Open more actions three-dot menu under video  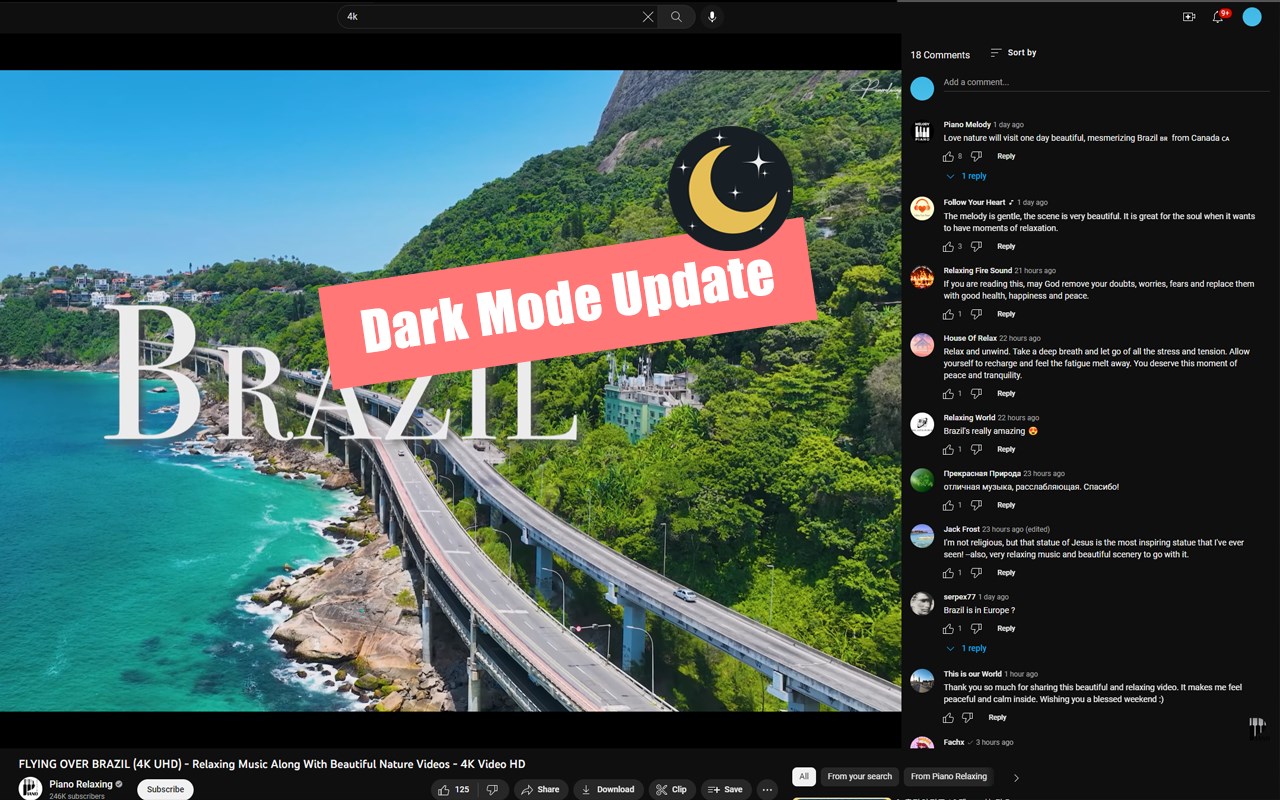(x=767, y=789)
